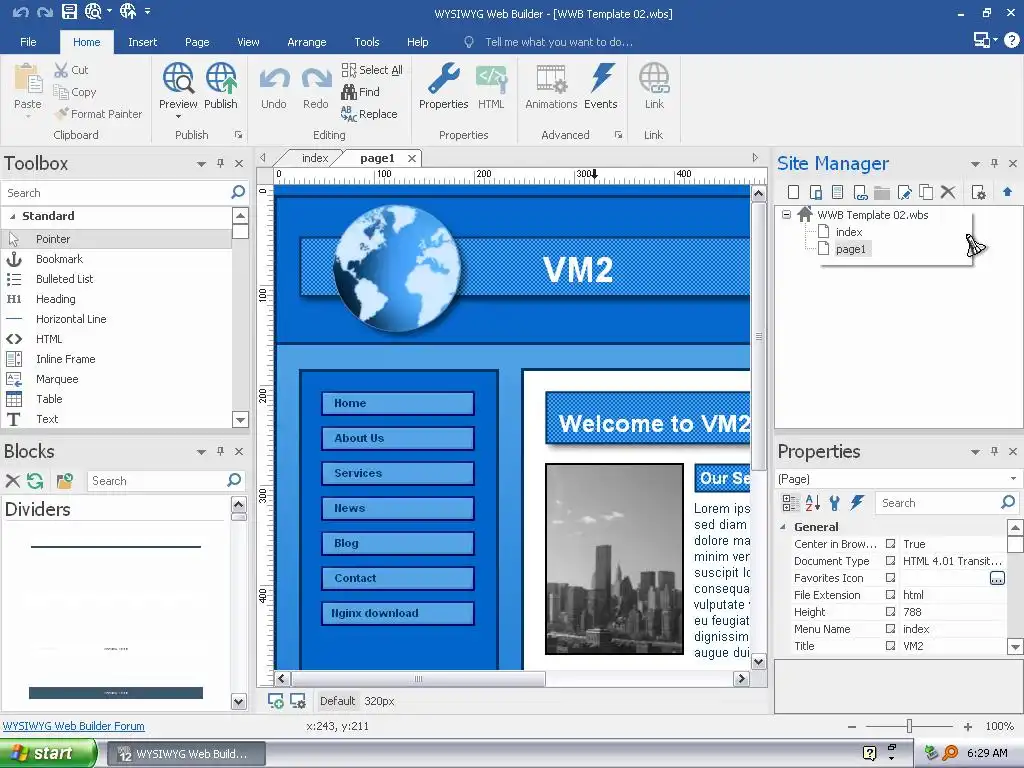Open the Paste dropdown arrow
Viewport: 1024px width, 768px height.
click(27, 117)
